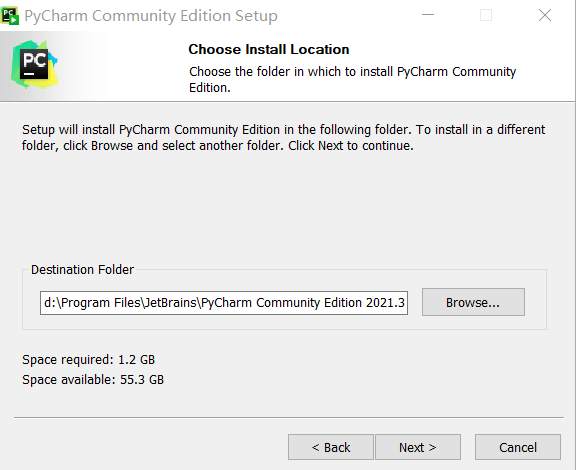Open the Browse... folder chooser
Image resolution: width=576 pixels, height=470 pixels.
point(473,302)
